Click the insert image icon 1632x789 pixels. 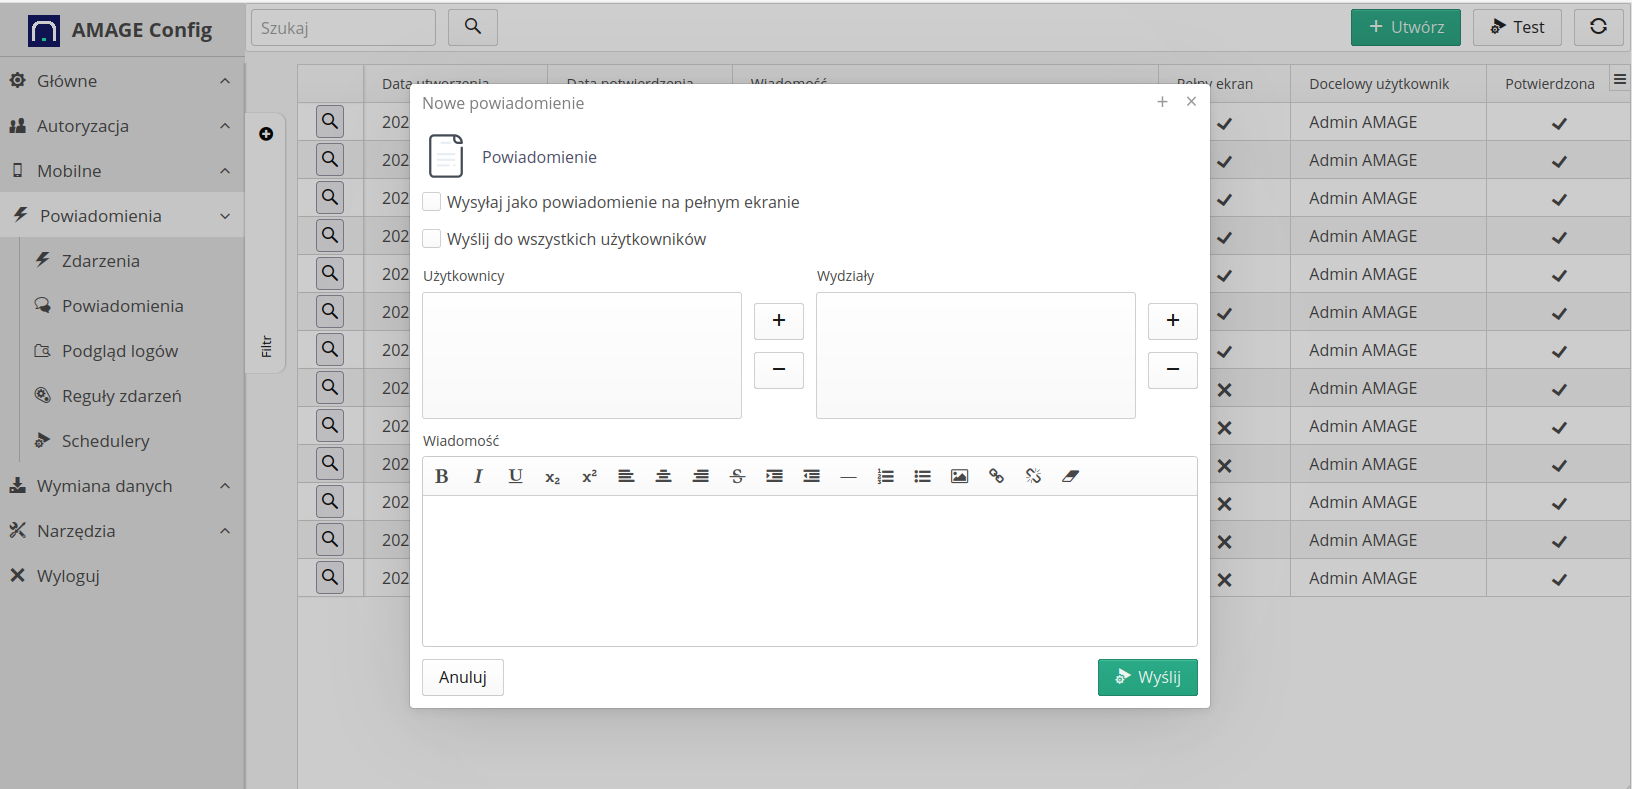[959, 477]
